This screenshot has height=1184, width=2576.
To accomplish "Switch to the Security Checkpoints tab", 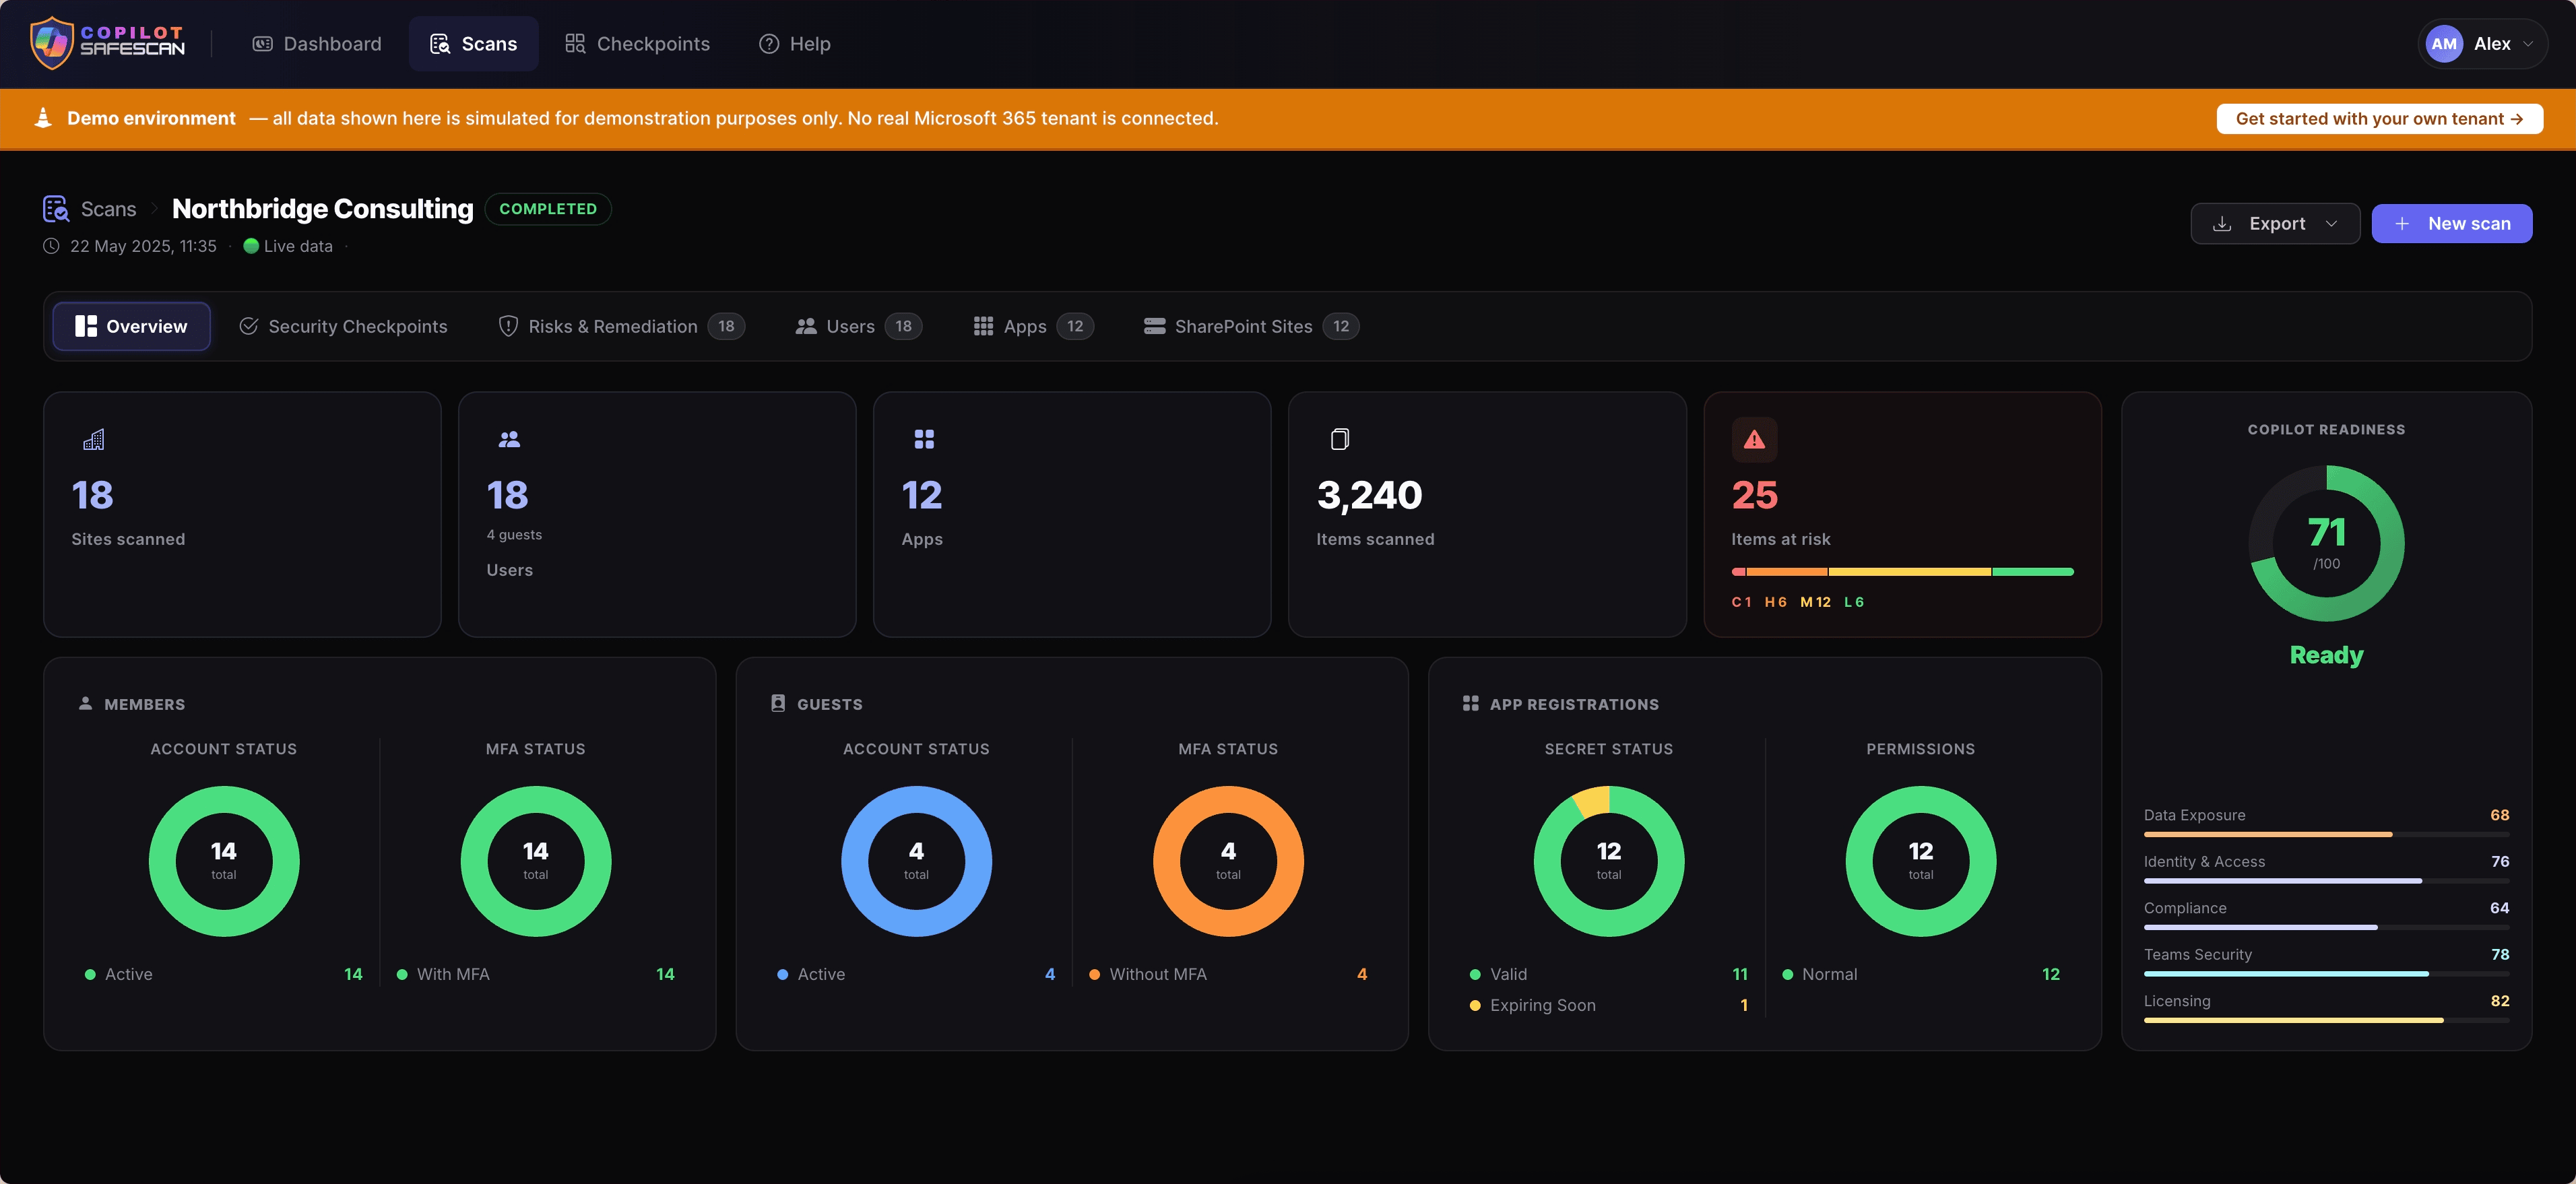I will click(344, 326).
